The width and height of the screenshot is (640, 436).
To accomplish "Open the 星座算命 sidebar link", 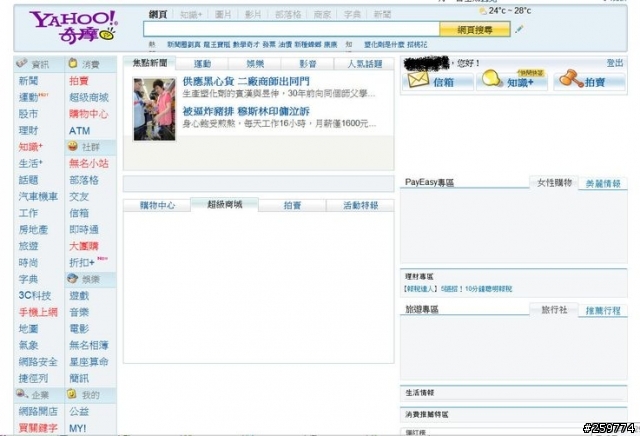I will [89, 362].
